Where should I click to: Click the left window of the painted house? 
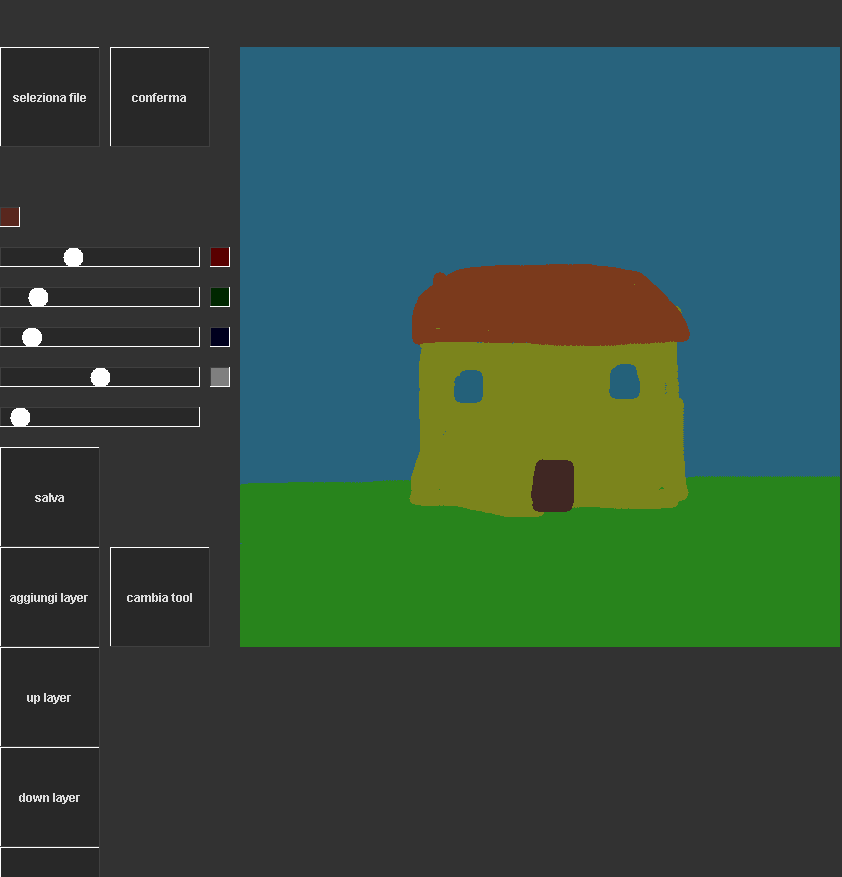tap(468, 386)
